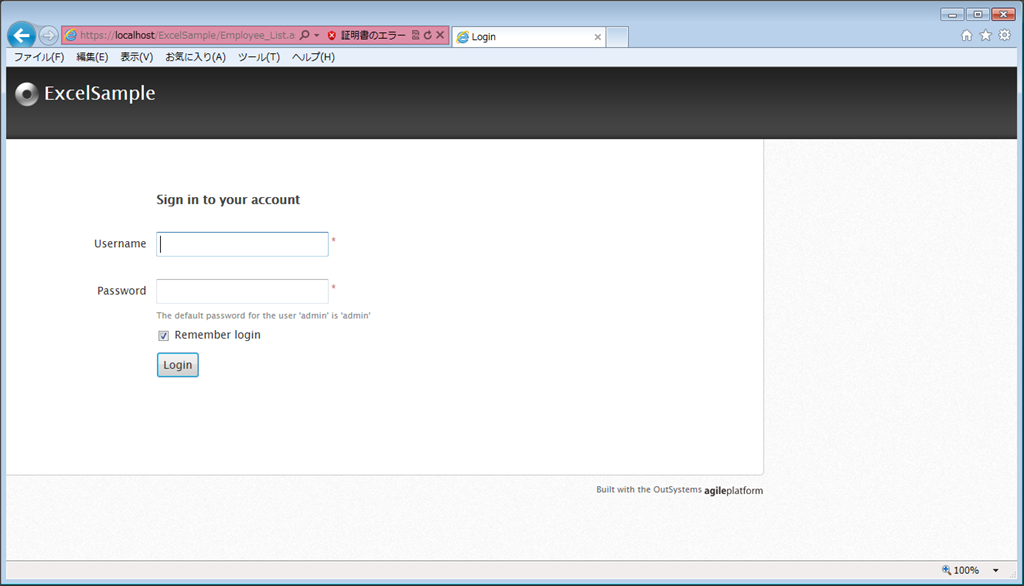The height and width of the screenshot is (586, 1024).
Task: Select the Login browser tab
Action: pos(529,37)
